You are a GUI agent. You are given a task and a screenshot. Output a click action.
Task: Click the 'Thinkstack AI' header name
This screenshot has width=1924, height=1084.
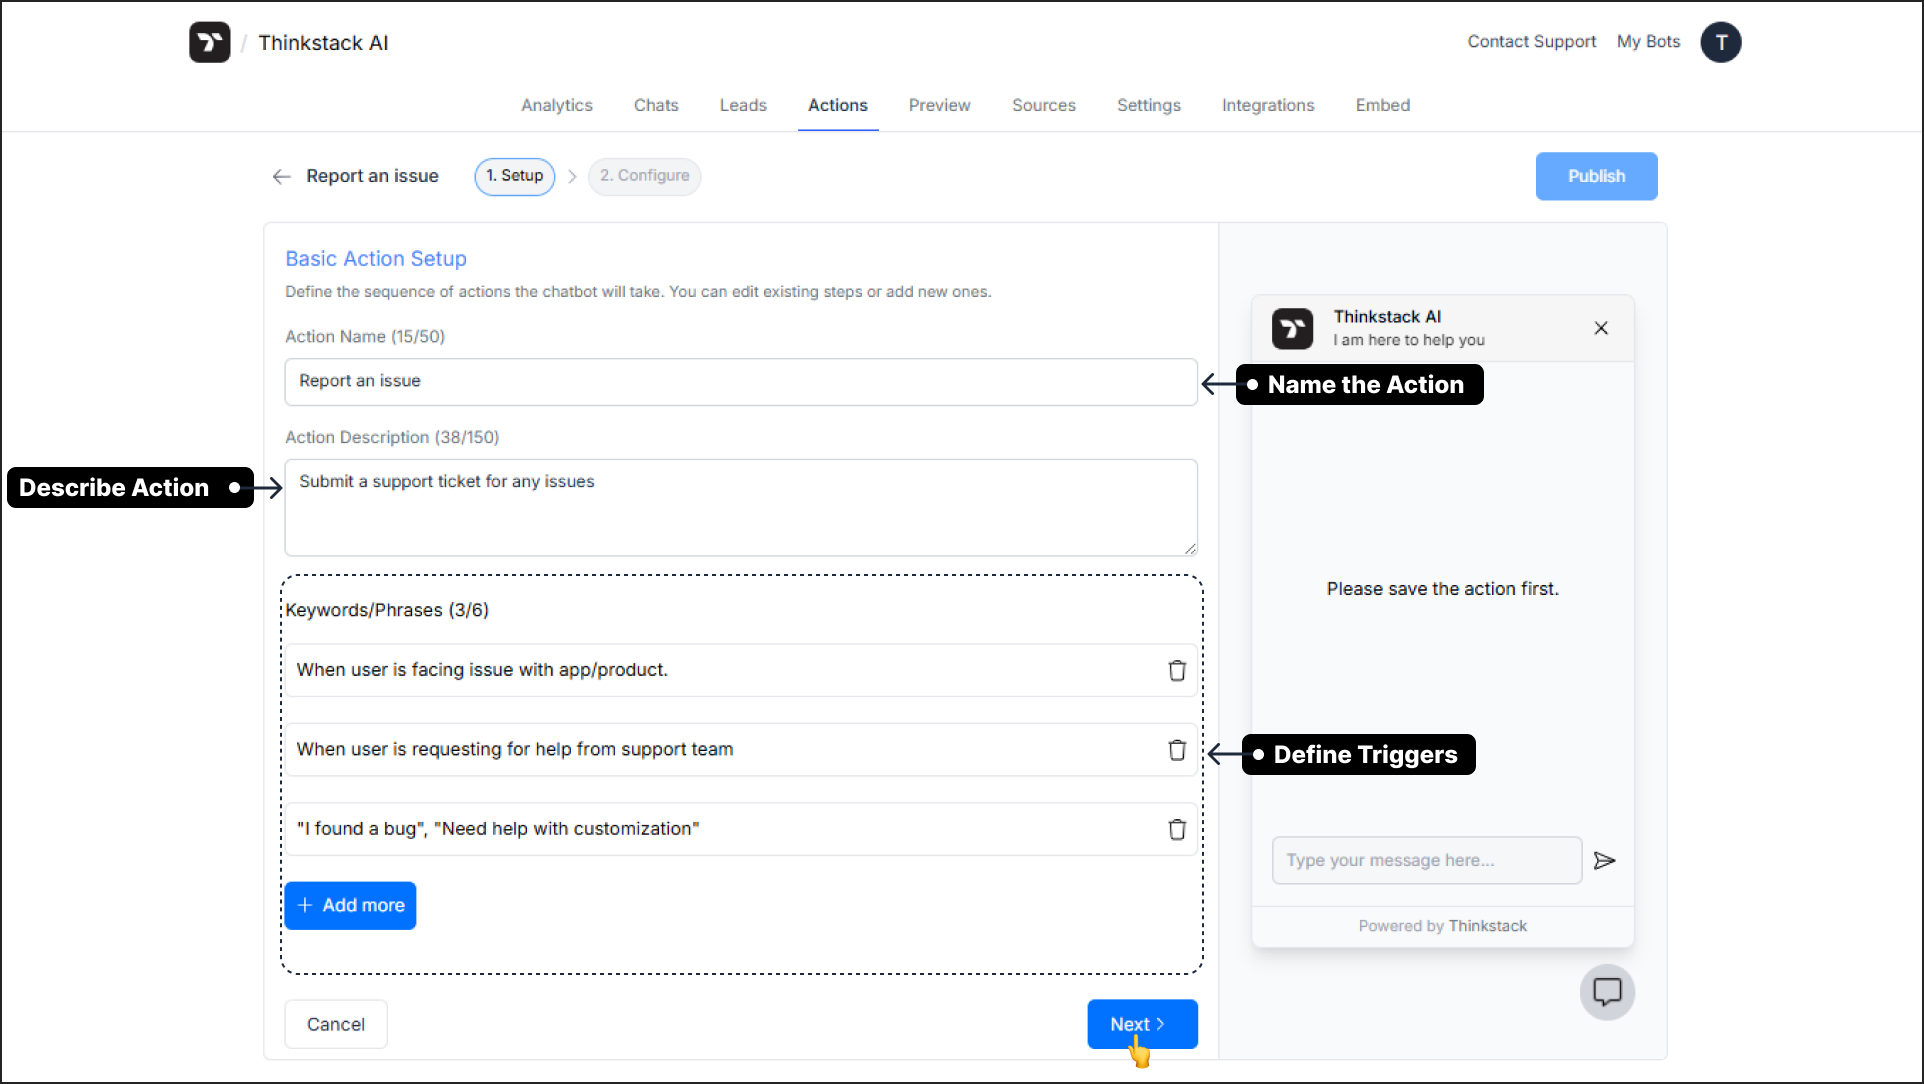[x=323, y=43]
